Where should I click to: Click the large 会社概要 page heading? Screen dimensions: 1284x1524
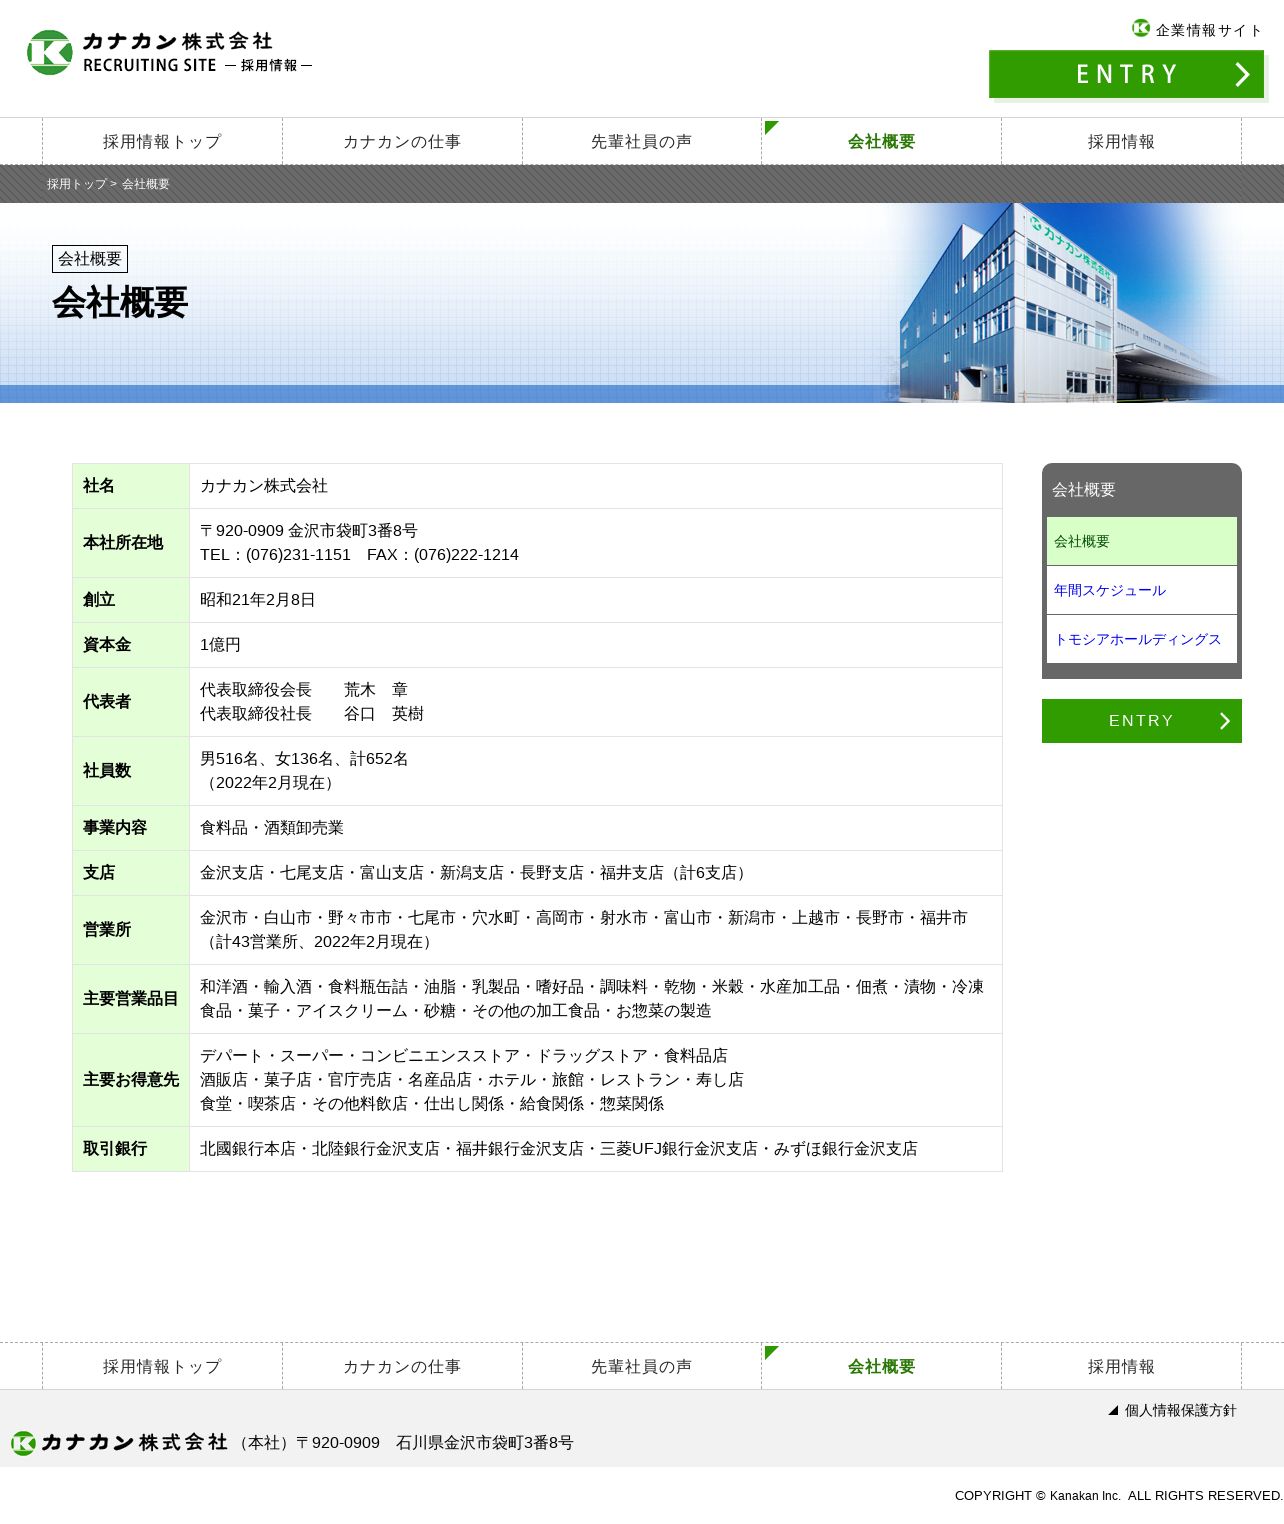click(x=120, y=302)
